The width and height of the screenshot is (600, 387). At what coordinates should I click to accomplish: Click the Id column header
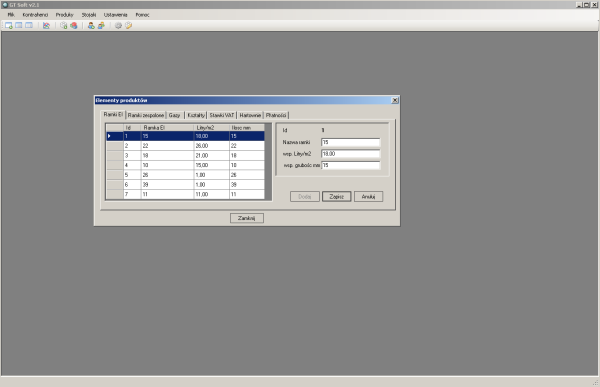click(x=132, y=128)
